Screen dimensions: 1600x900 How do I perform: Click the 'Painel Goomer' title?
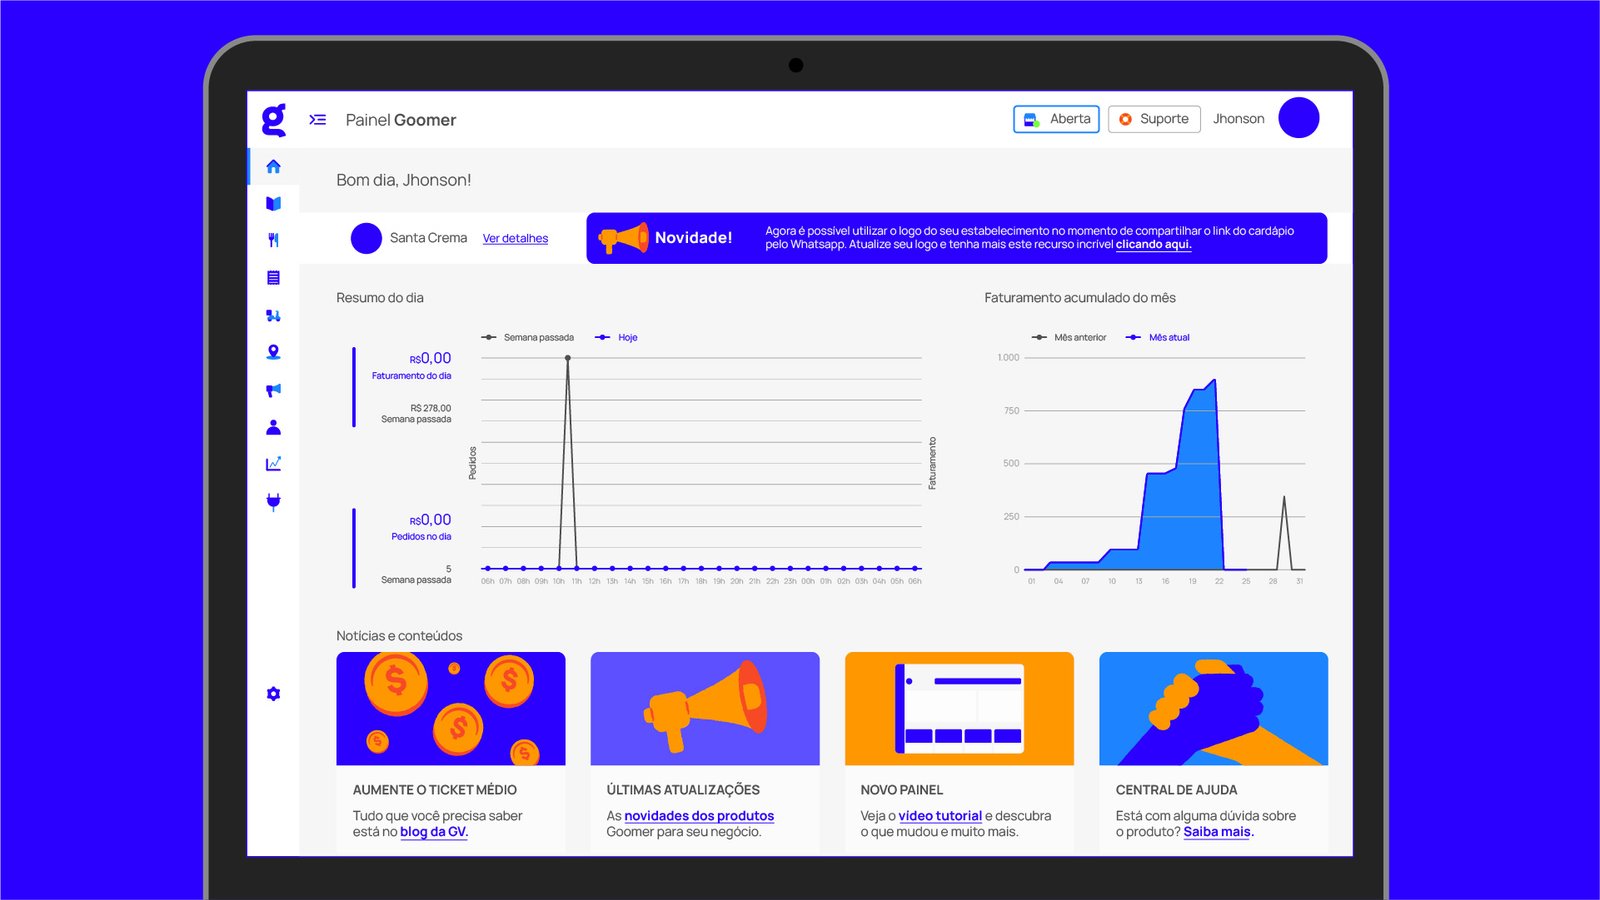pyautogui.click(x=401, y=120)
